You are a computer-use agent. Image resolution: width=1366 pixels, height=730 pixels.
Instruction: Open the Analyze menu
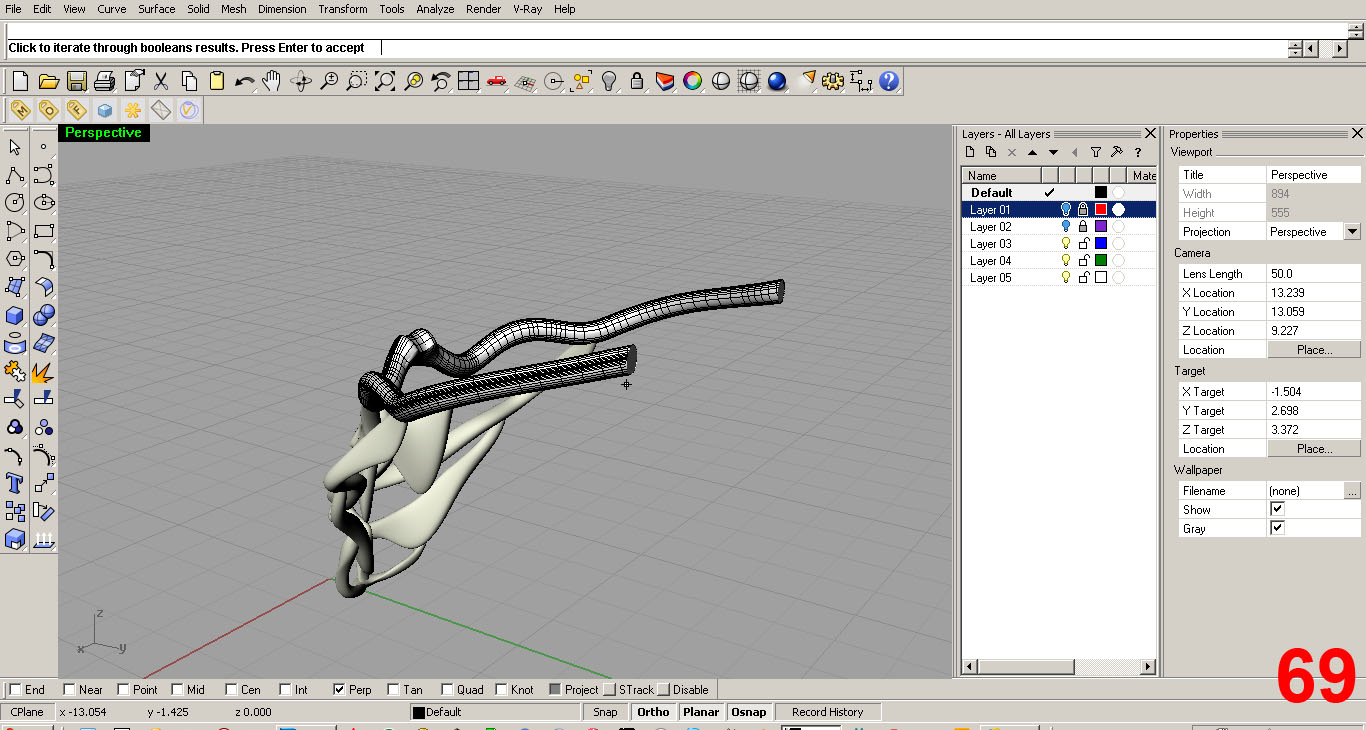435,9
